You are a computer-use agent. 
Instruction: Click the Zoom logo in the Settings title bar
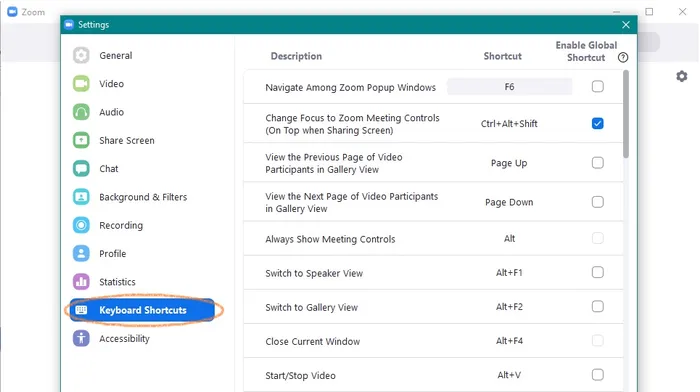(x=69, y=25)
